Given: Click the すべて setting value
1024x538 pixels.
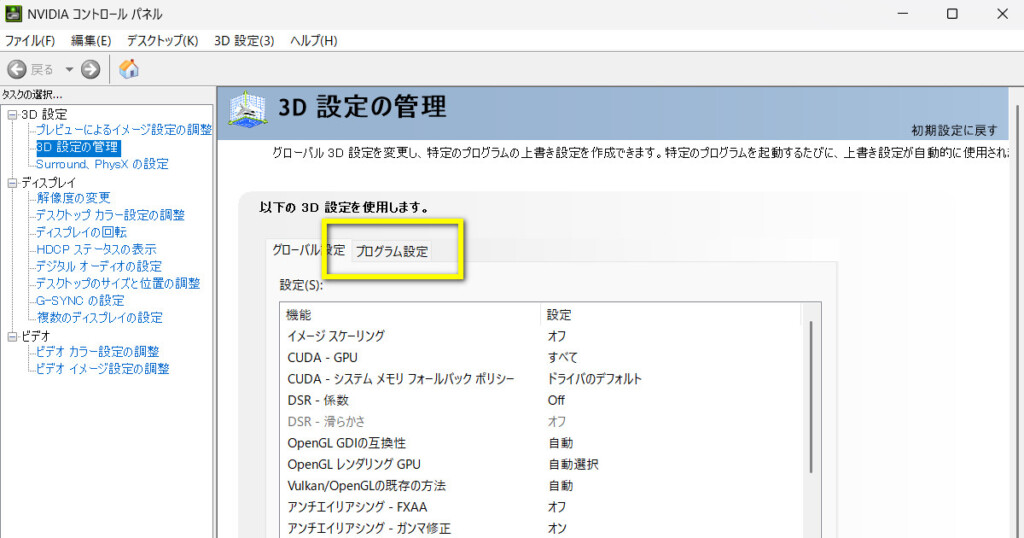Looking at the screenshot, I should (x=562, y=357).
